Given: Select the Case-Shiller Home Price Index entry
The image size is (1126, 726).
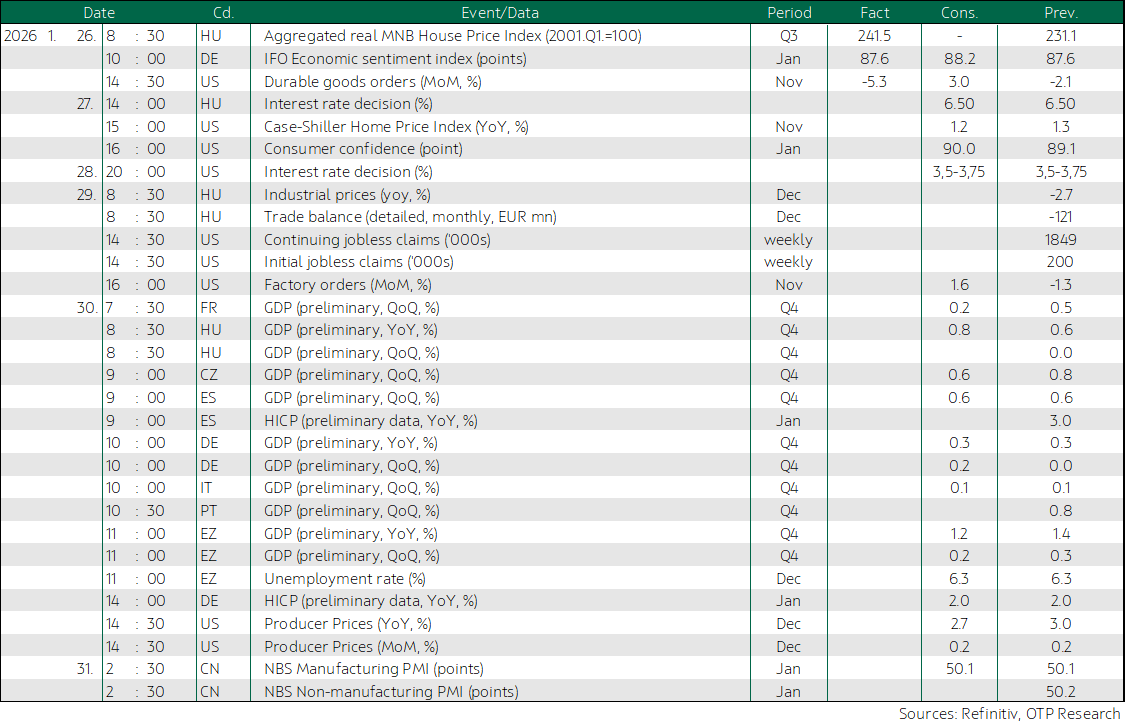Looking at the screenshot, I should tap(396, 126).
